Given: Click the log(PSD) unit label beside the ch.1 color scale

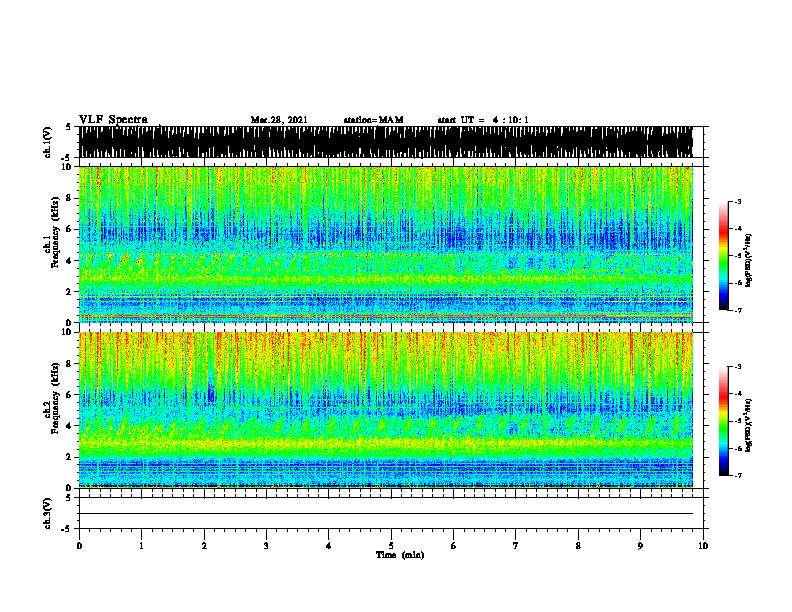Looking at the screenshot, I should pyautogui.click(x=749, y=260).
